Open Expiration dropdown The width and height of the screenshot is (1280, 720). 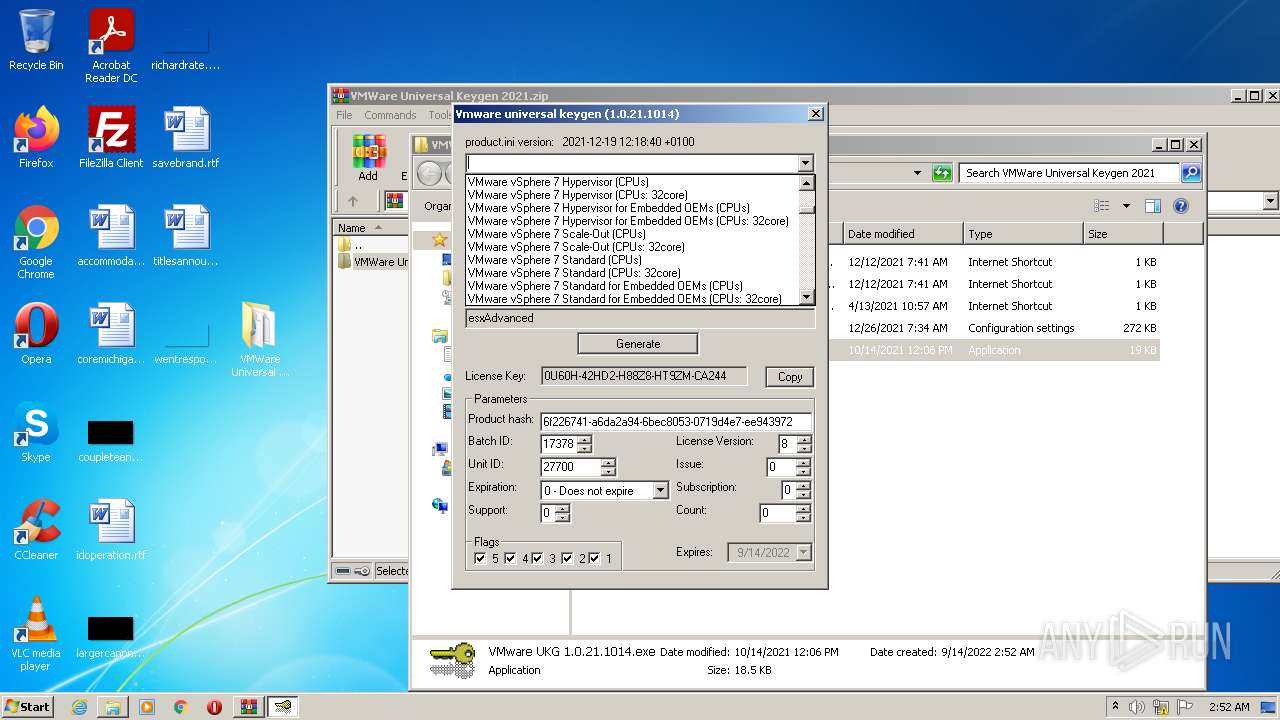coord(660,491)
